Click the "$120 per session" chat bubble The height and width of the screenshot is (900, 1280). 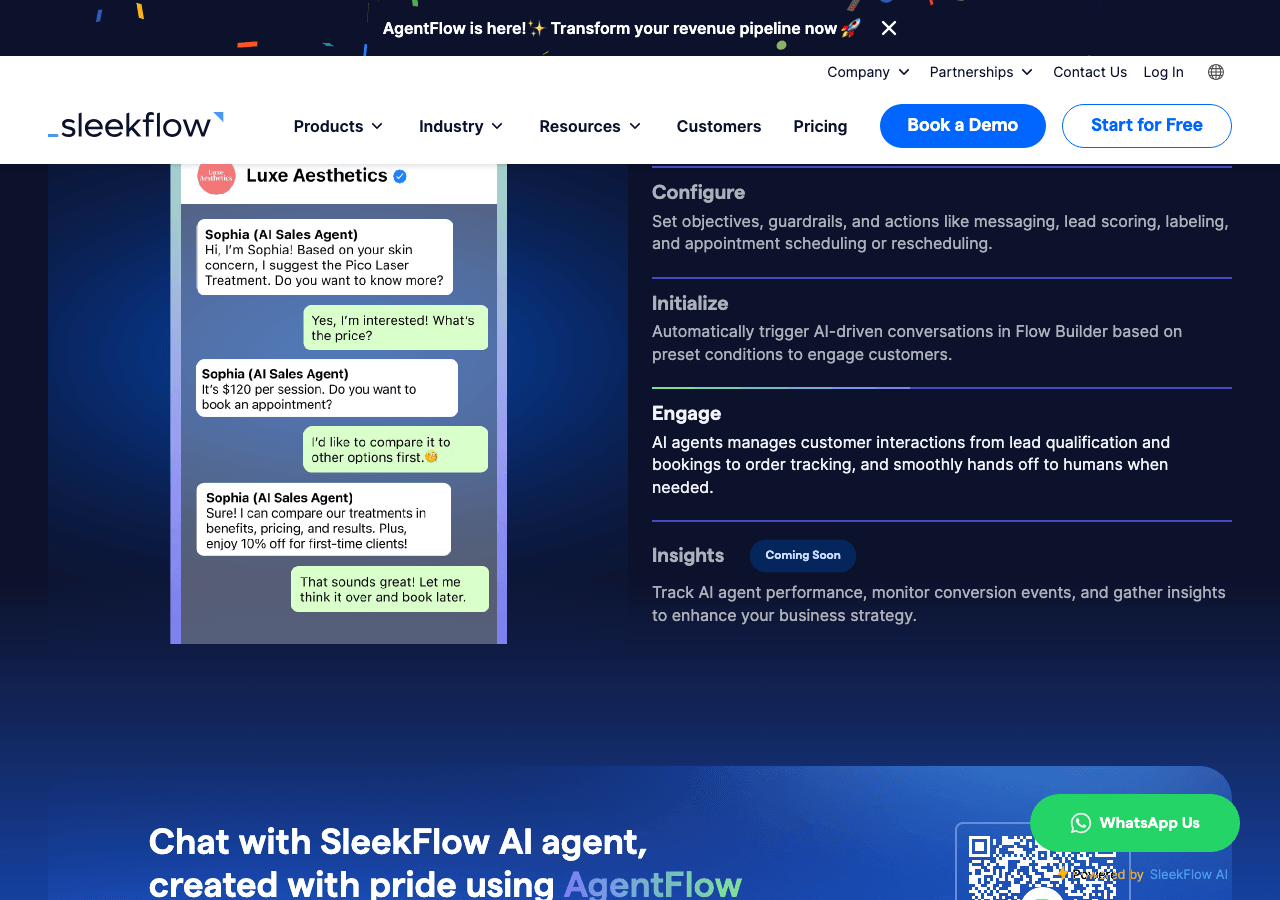coord(327,388)
